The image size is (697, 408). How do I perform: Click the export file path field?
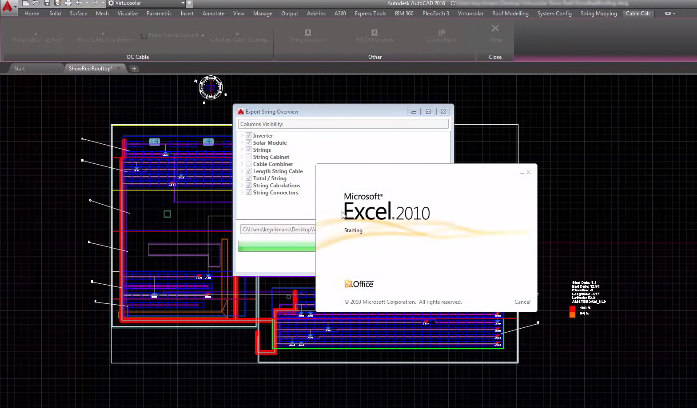[x=277, y=229]
